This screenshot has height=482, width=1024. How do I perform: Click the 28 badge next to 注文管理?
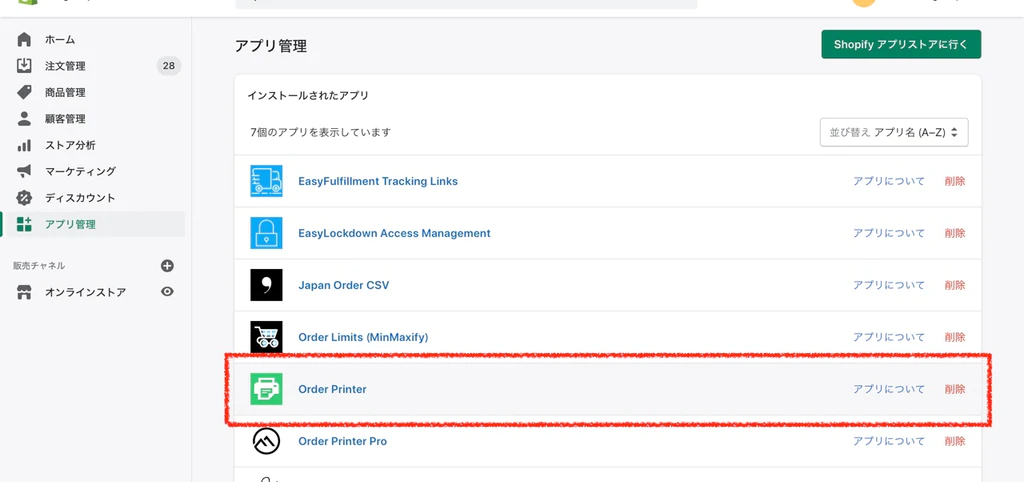point(168,66)
